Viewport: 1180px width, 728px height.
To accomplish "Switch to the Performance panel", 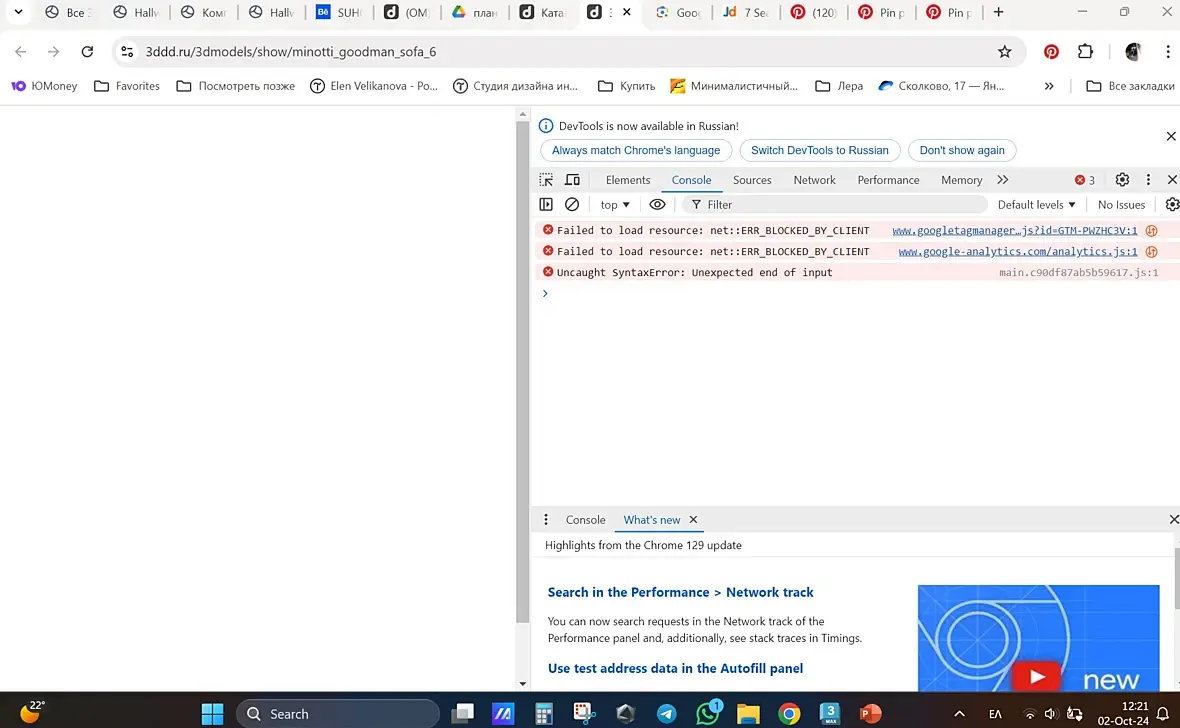I will point(888,180).
